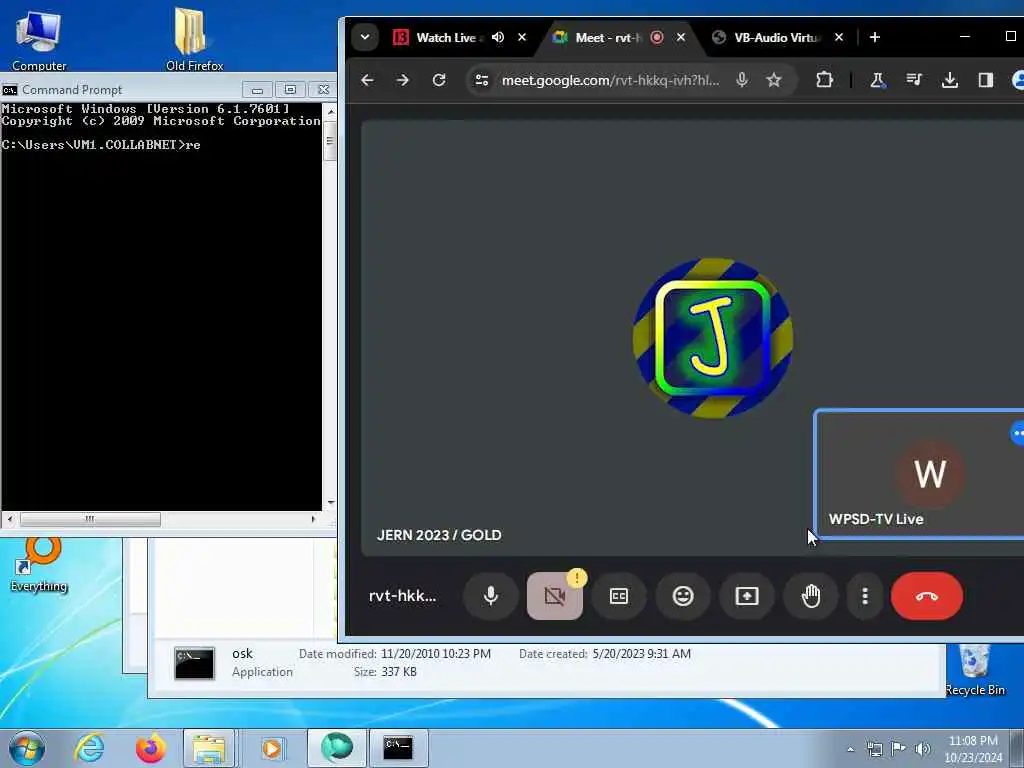Click the meet.google.com address field
The image size is (1024, 768).
(611, 80)
